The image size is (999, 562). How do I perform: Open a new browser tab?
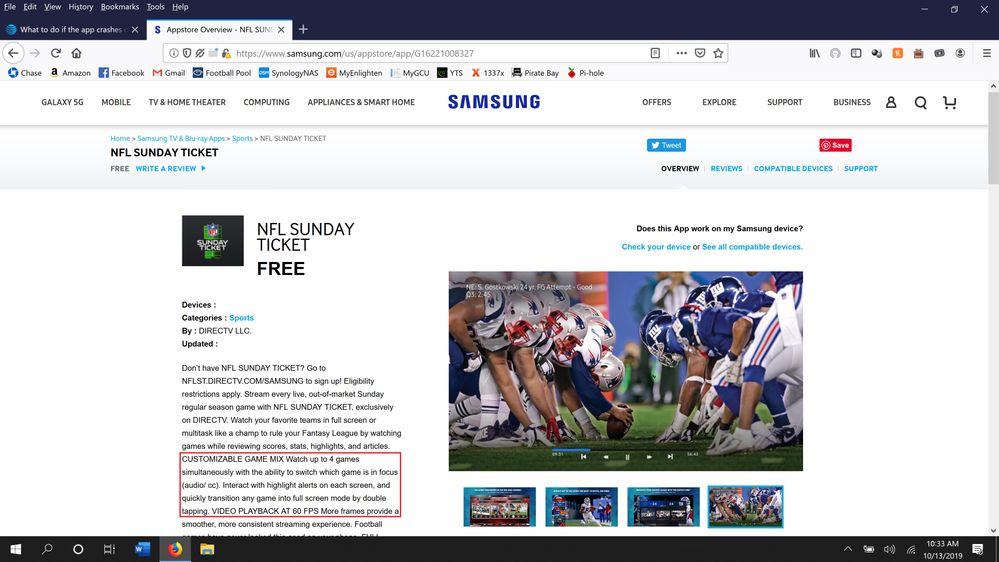pyautogui.click(x=303, y=29)
